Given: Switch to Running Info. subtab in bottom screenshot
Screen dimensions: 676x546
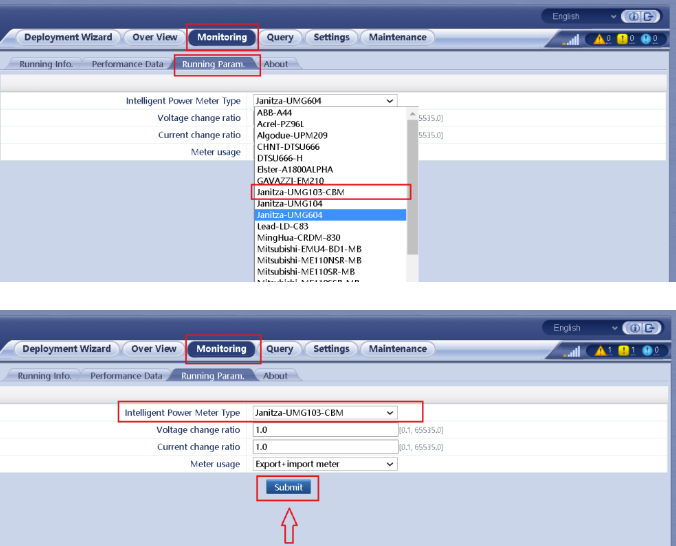Looking at the screenshot, I should (44, 376).
